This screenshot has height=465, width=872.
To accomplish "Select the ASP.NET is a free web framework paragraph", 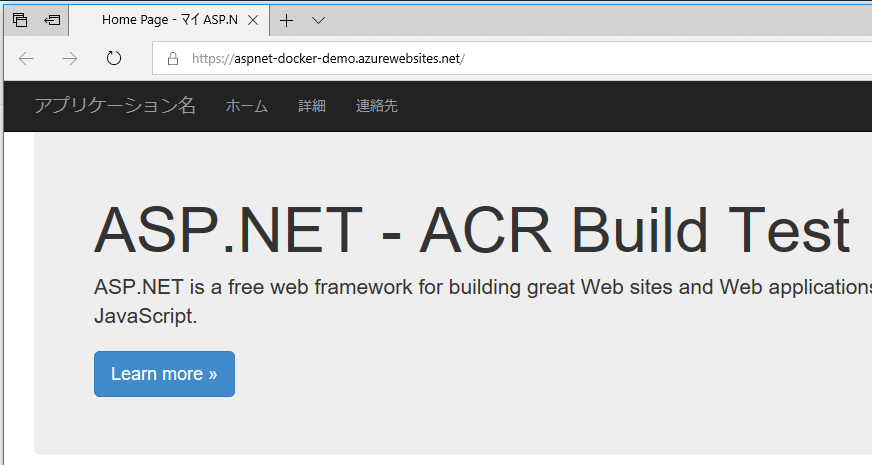I will (x=483, y=301).
